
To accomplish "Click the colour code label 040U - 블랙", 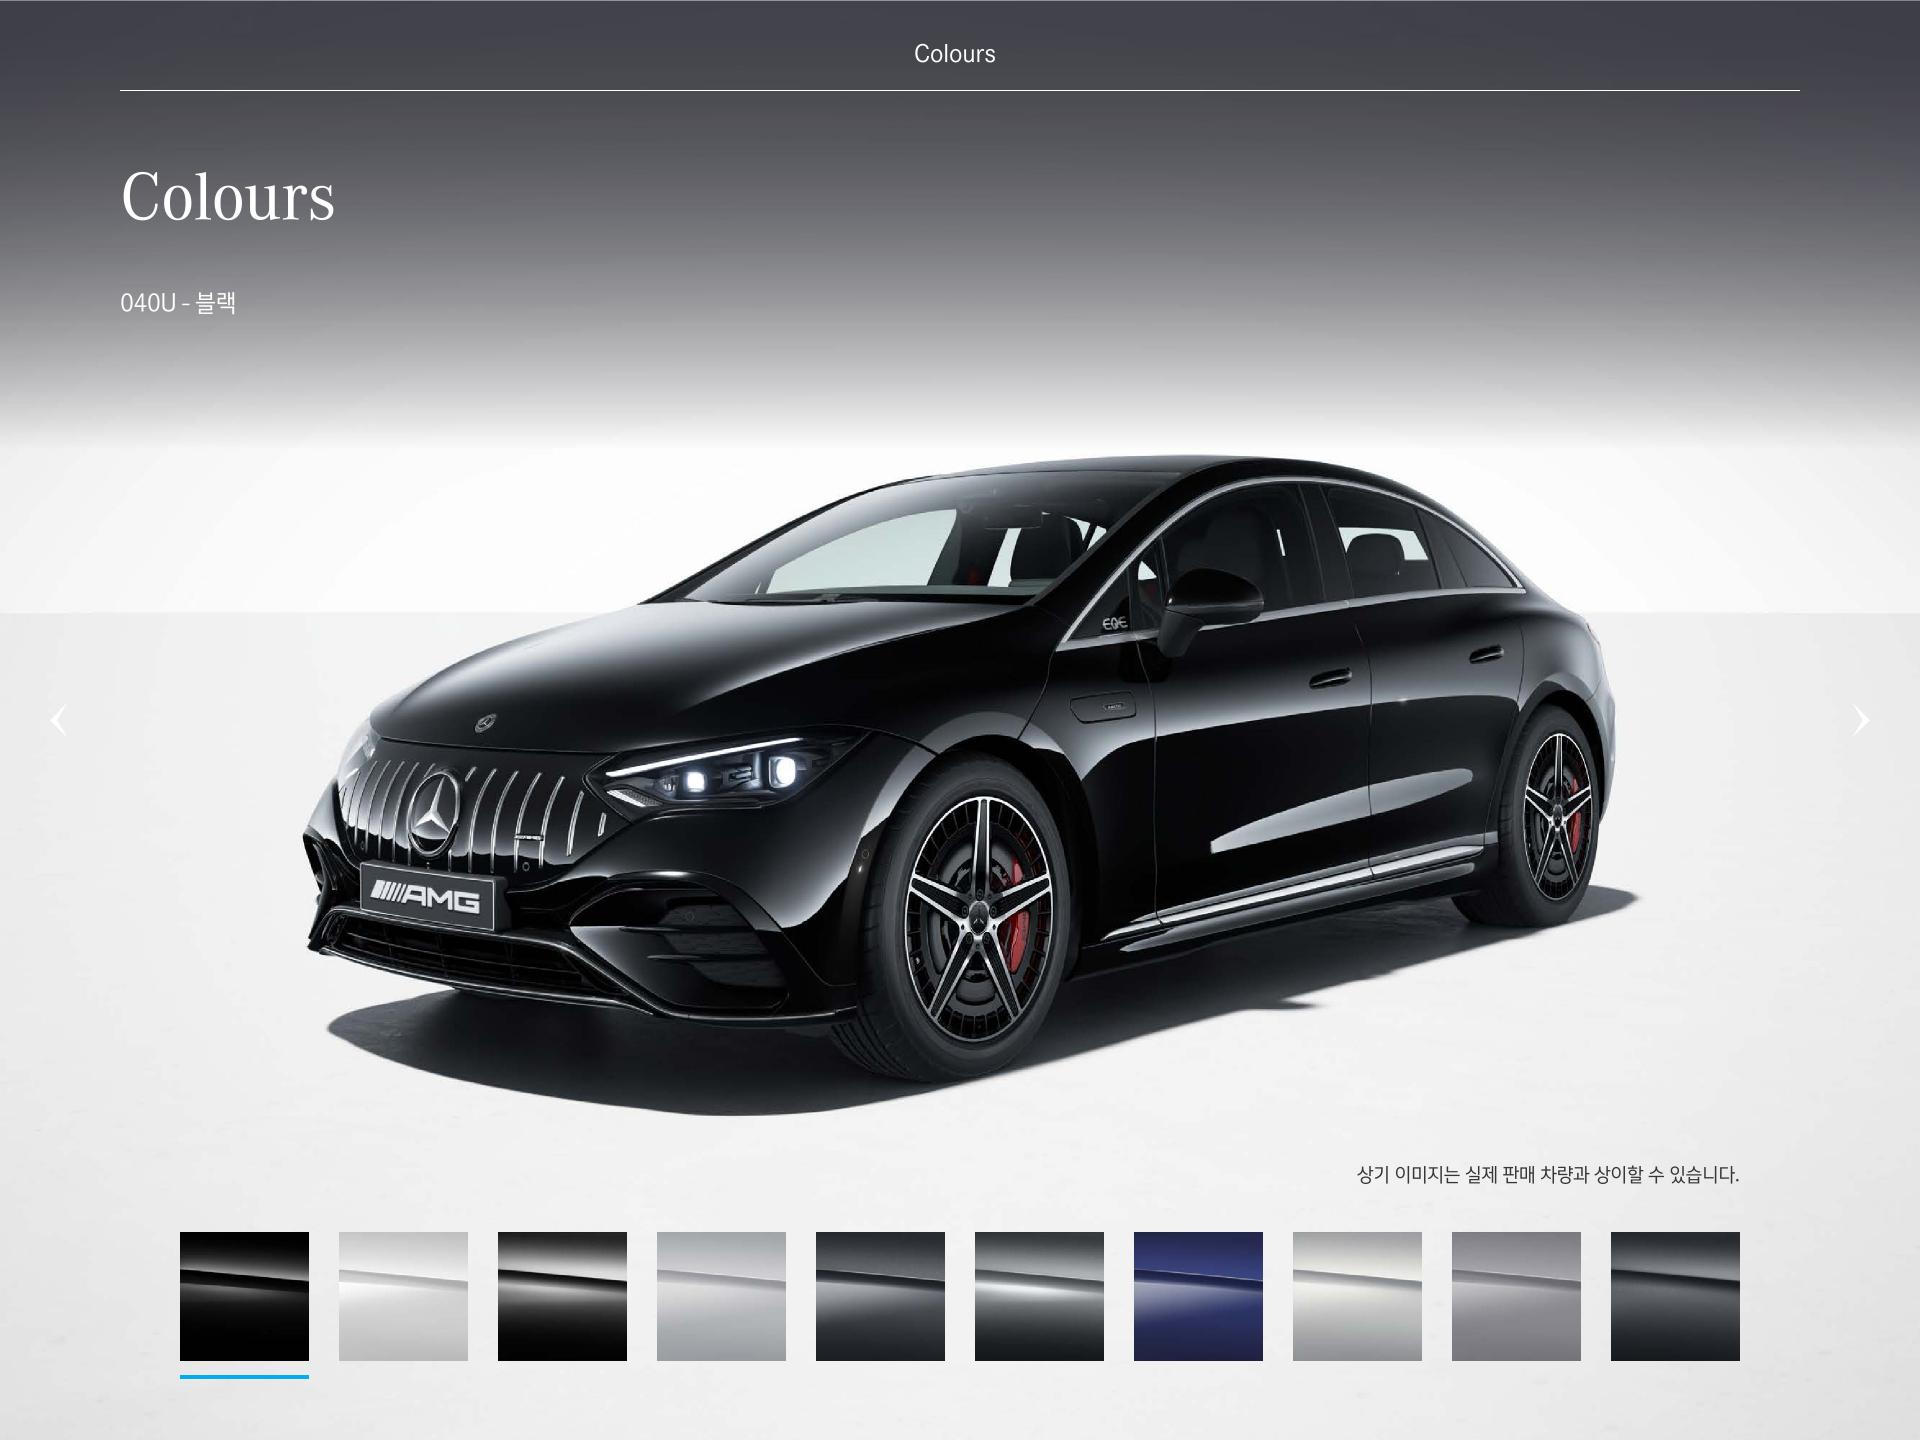I will [178, 303].
